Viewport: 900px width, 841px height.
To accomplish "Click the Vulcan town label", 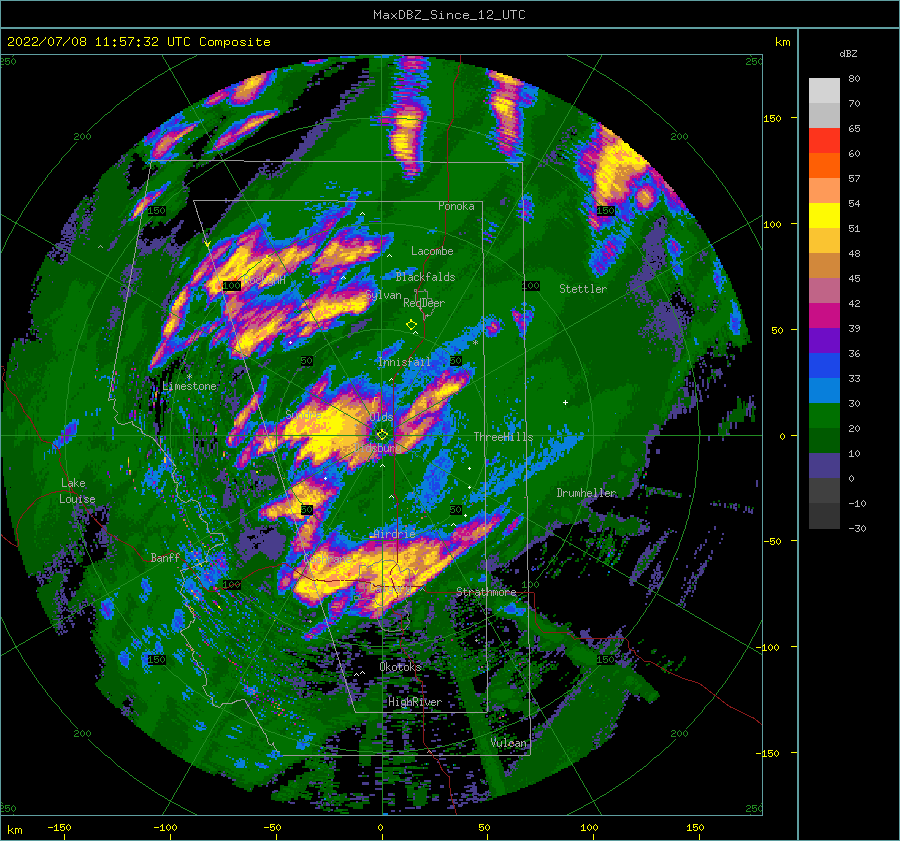I will point(509,743).
